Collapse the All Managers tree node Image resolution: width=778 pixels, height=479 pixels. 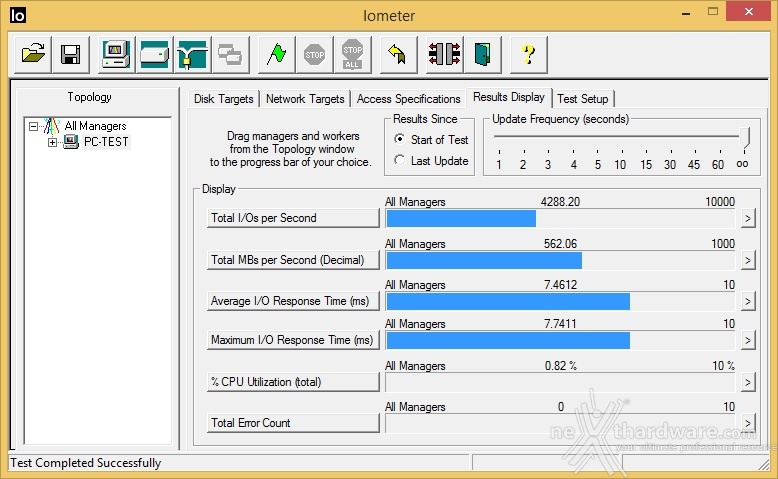coord(33,126)
